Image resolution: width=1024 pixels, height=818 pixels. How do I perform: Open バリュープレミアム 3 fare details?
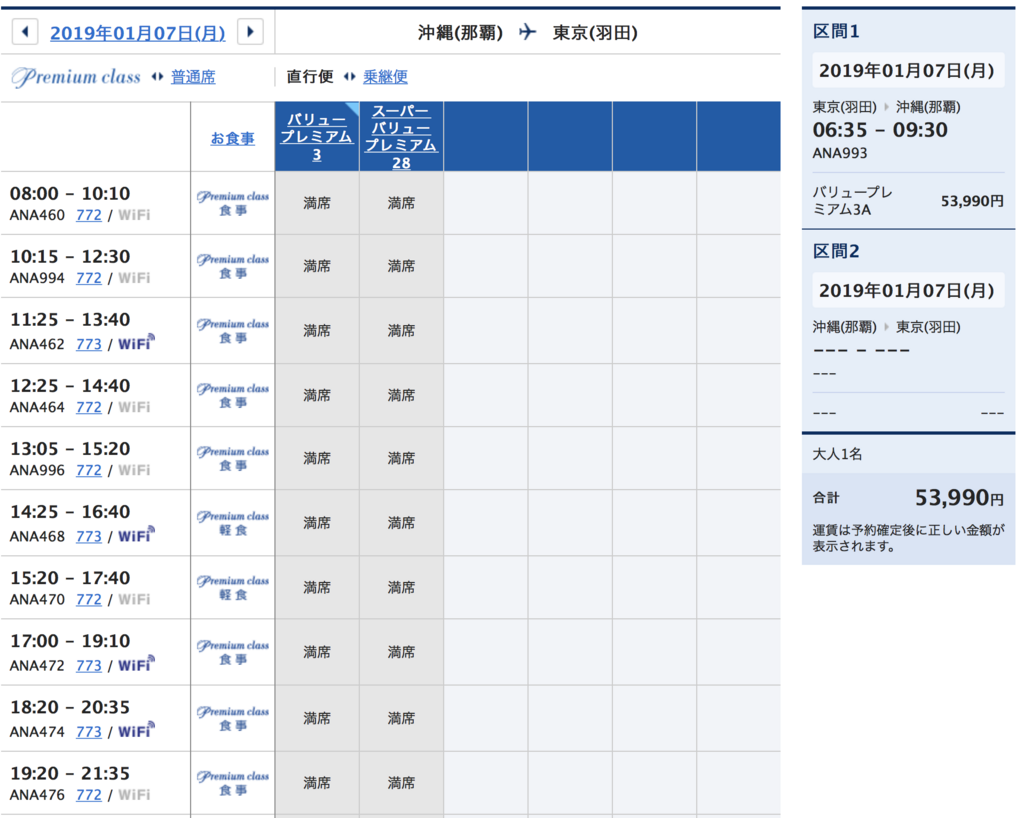[x=317, y=137]
